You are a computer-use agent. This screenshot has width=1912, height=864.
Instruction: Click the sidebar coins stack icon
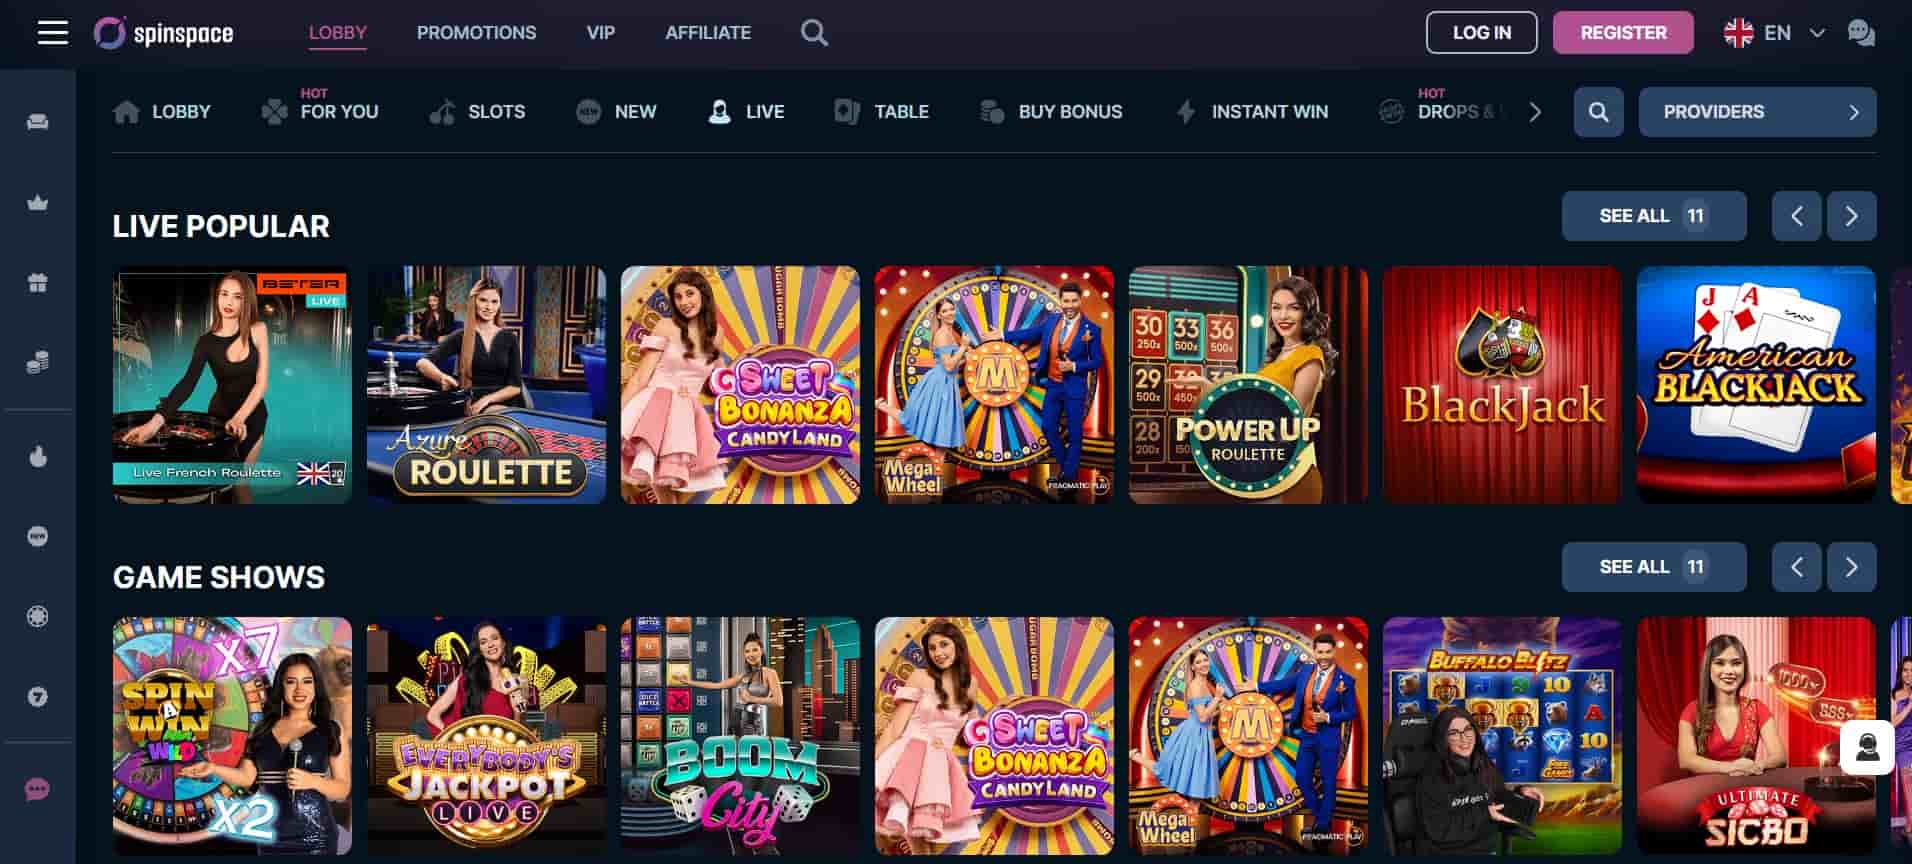point(38,363)
